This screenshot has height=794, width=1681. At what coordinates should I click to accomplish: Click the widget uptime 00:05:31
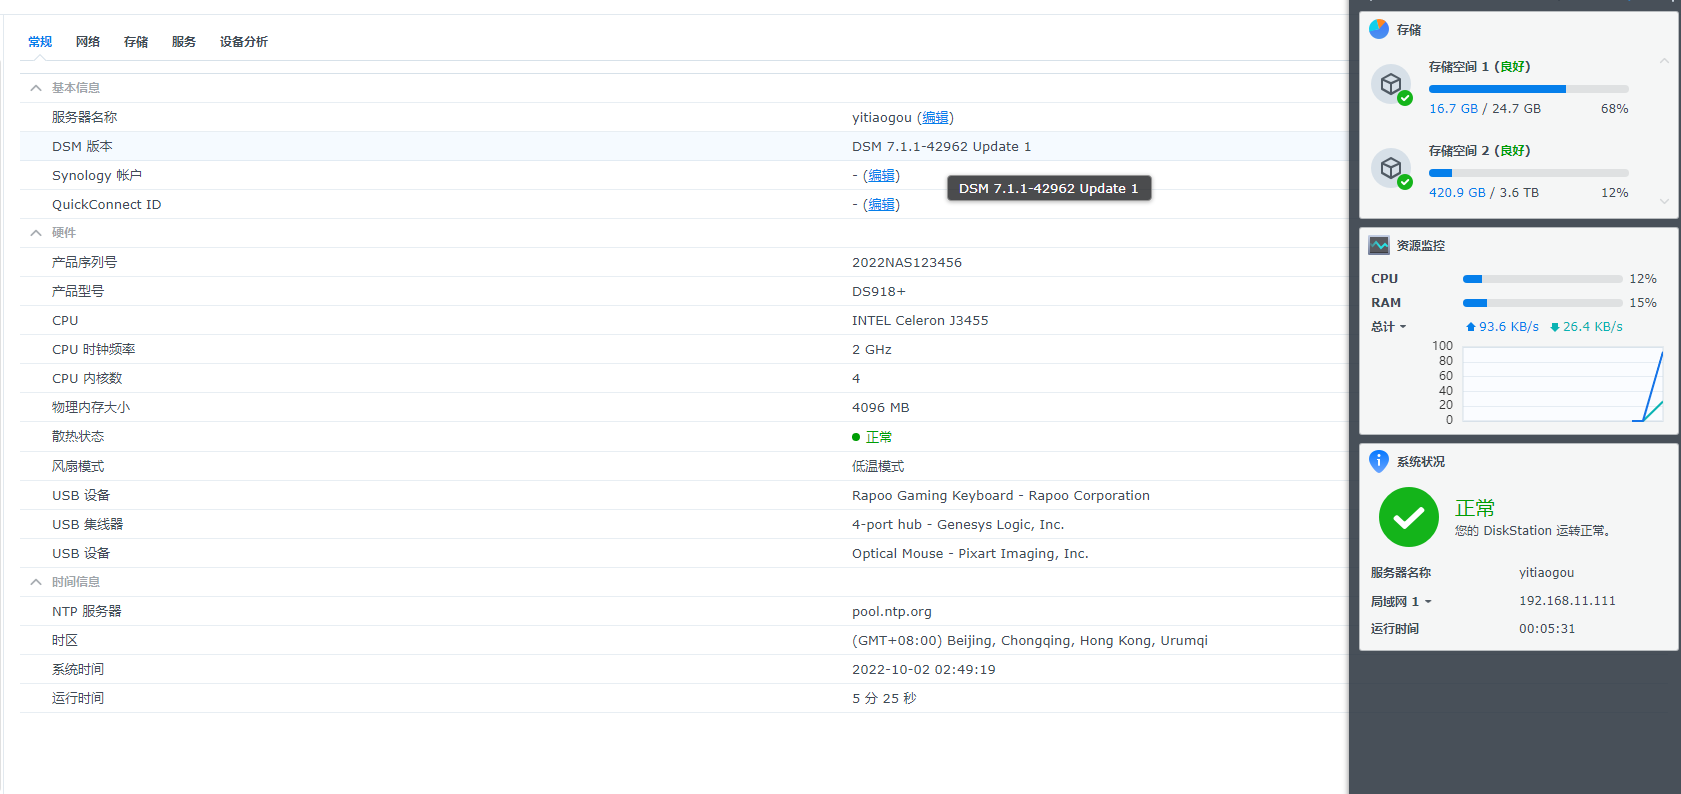click(1547, 629)
